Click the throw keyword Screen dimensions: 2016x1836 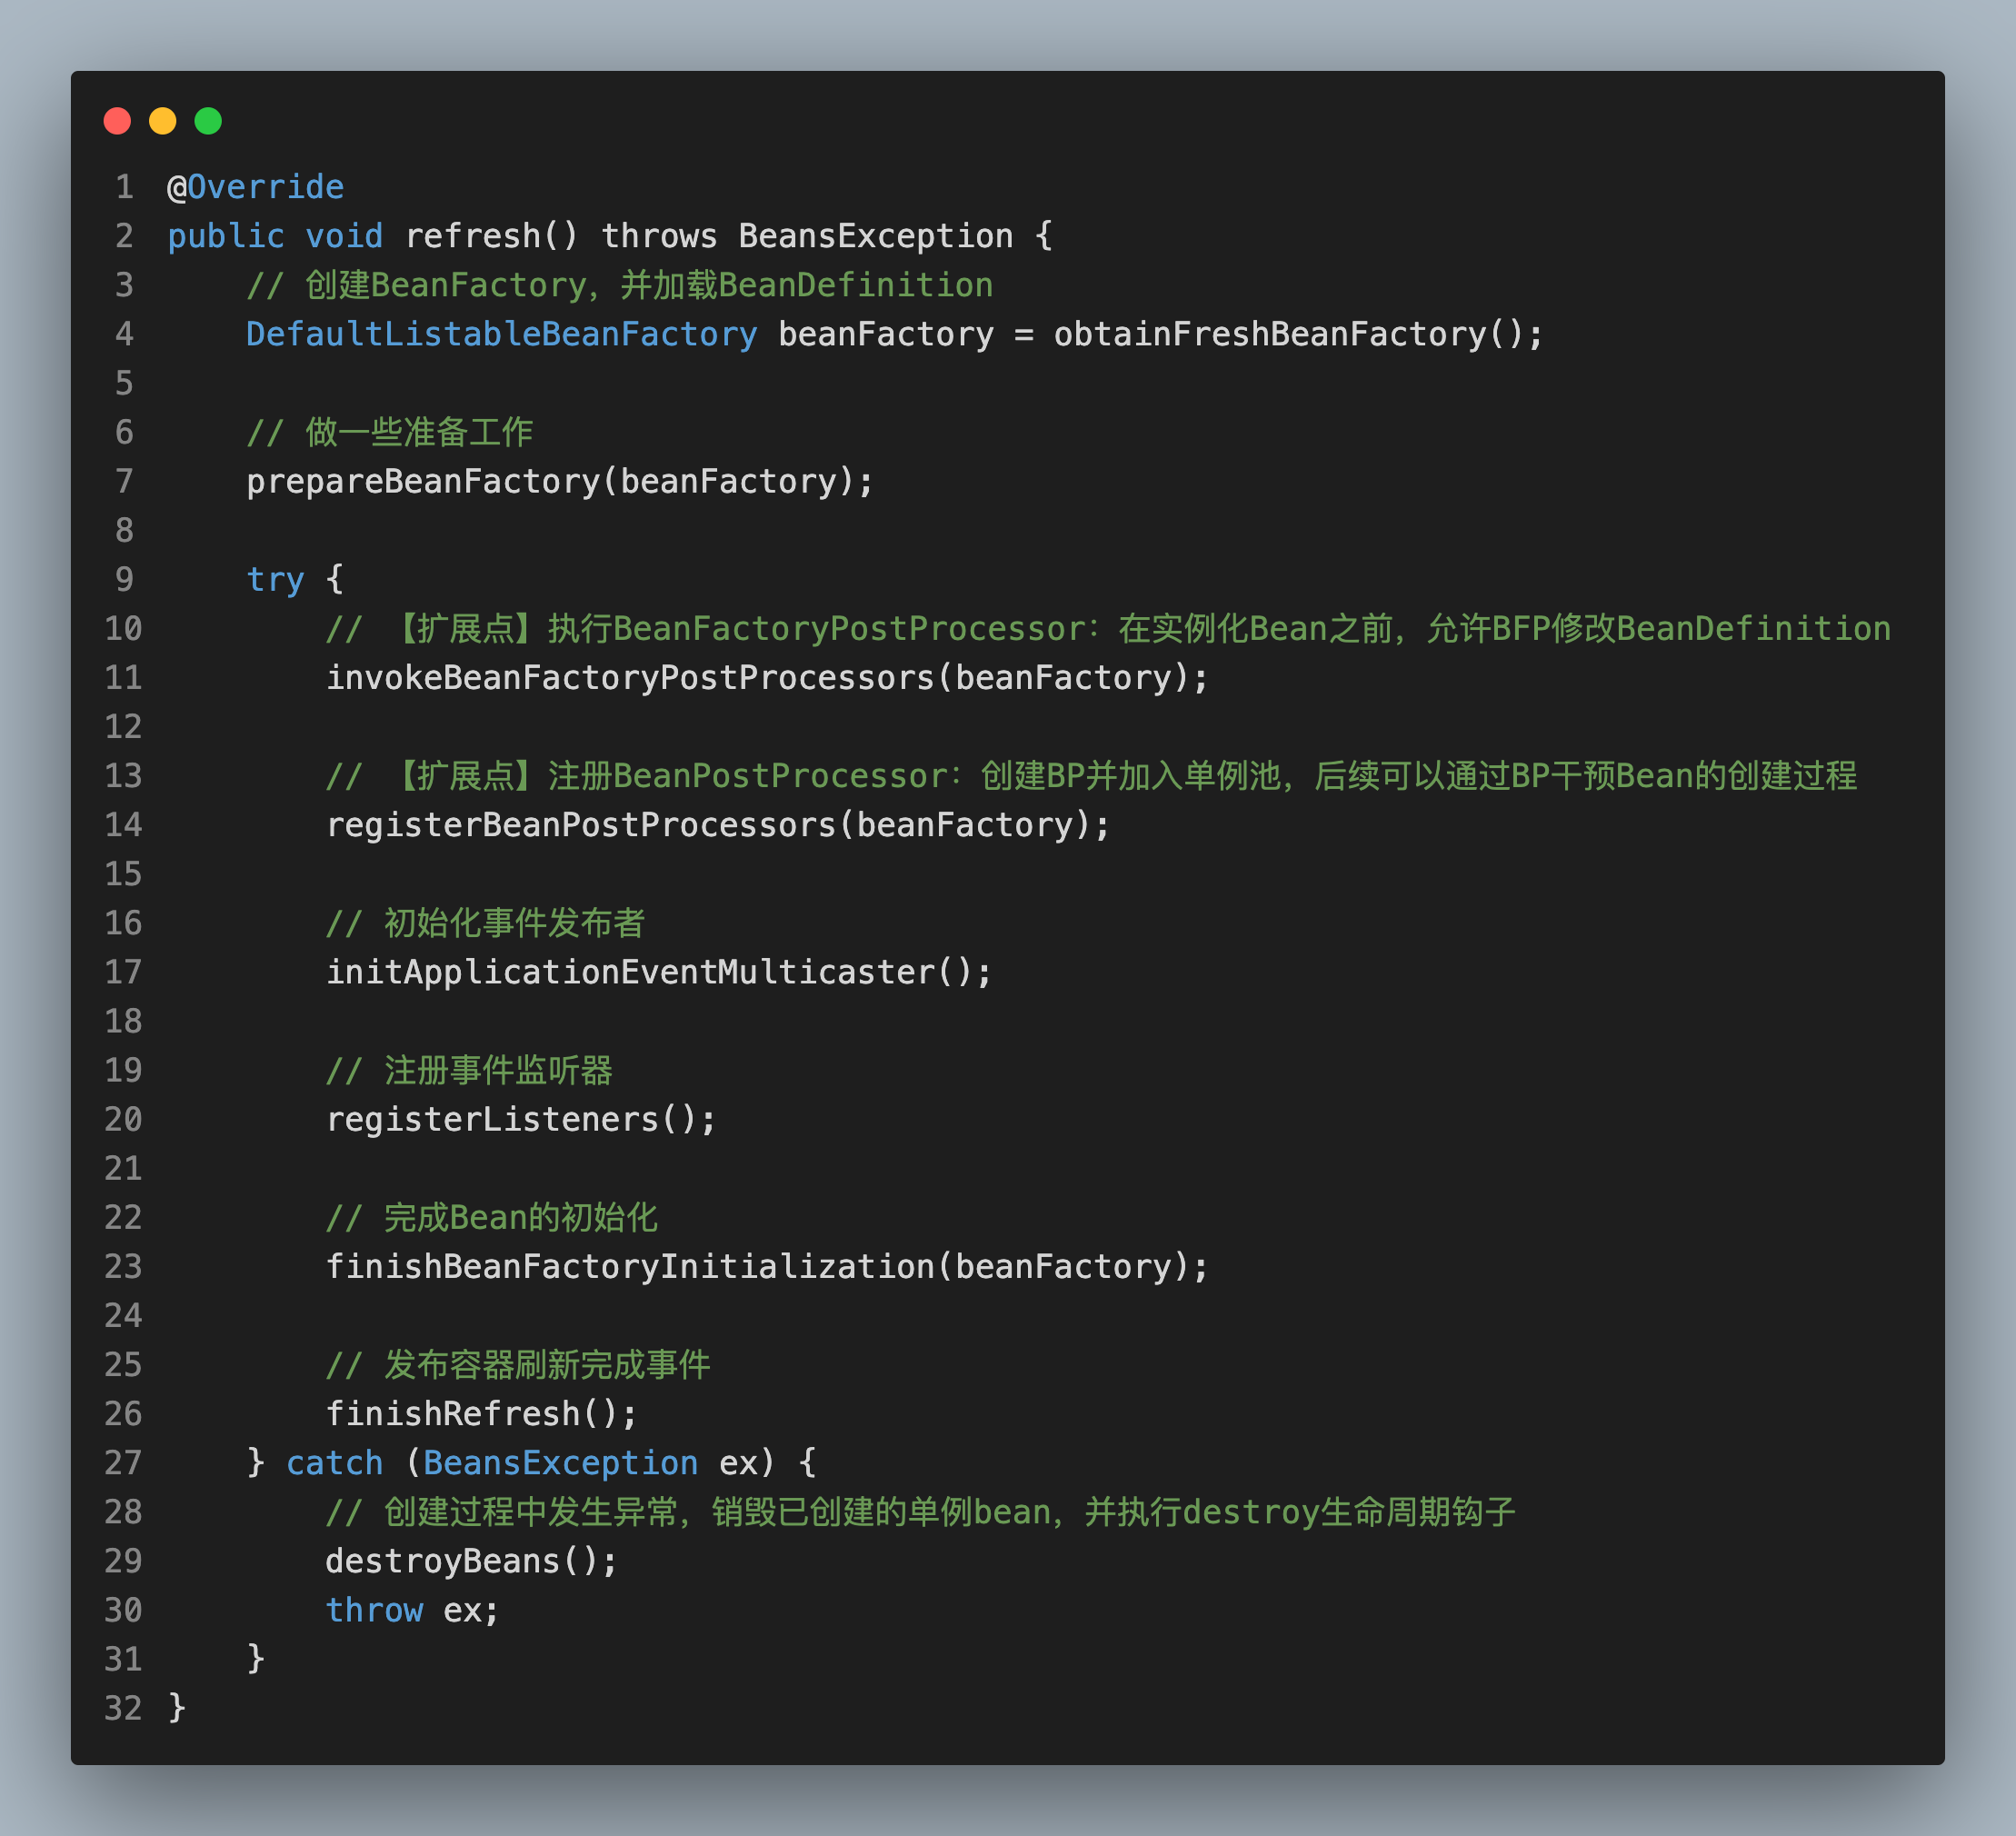click(374, 1610)
